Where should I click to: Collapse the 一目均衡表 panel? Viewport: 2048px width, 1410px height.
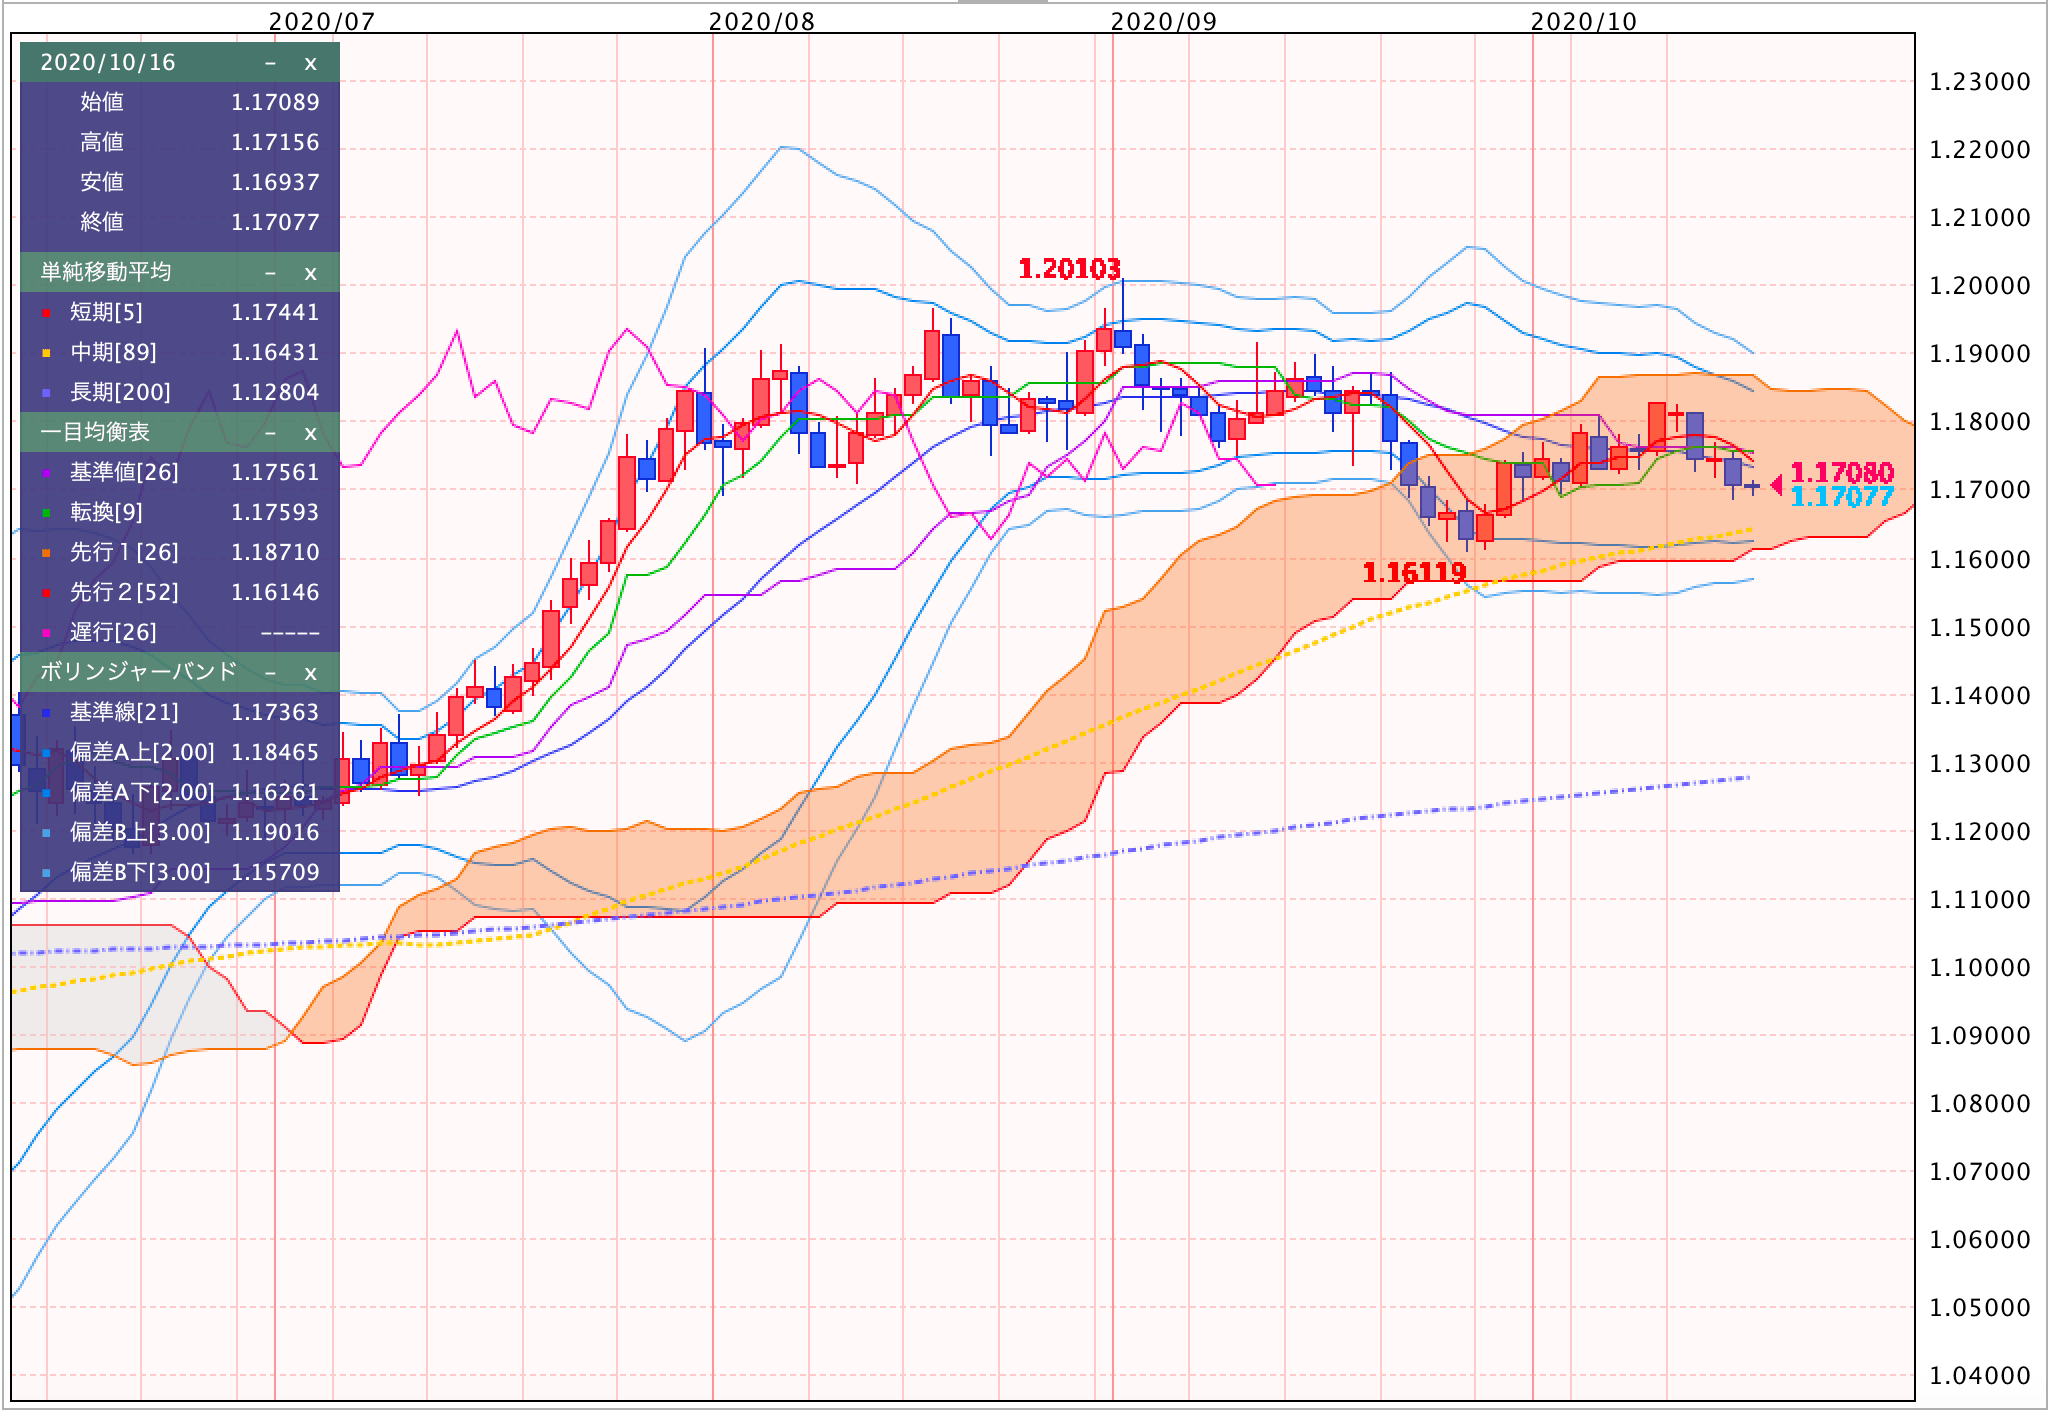[x=270, y=432]
